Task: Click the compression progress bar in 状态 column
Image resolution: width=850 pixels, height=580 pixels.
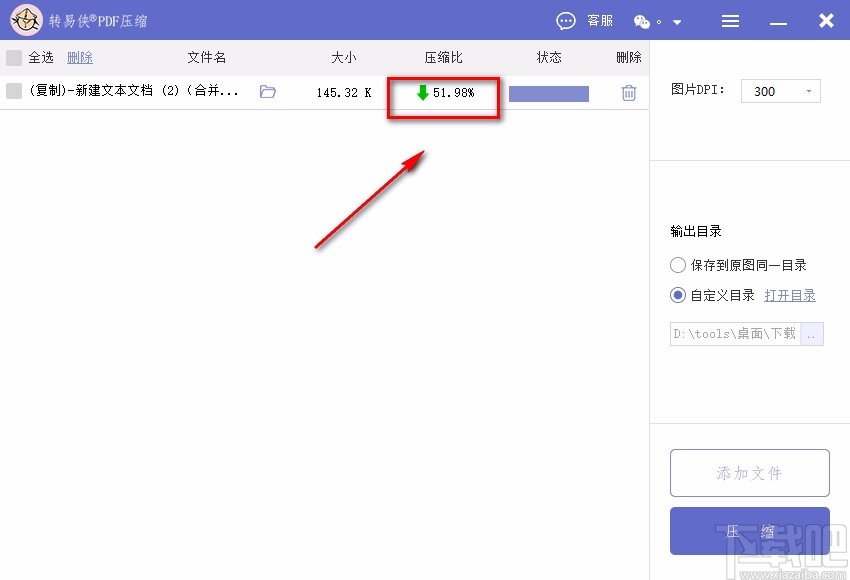Action: click(x=548, y=93)
